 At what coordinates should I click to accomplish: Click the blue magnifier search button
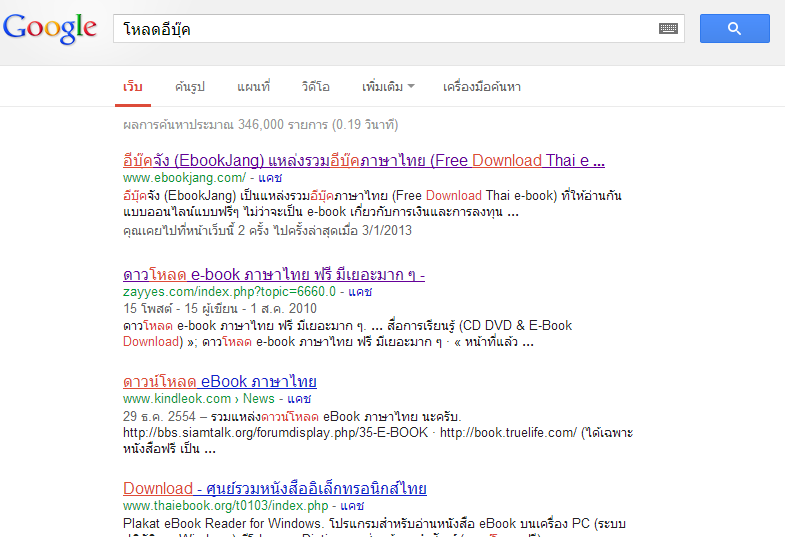point(734,29)
